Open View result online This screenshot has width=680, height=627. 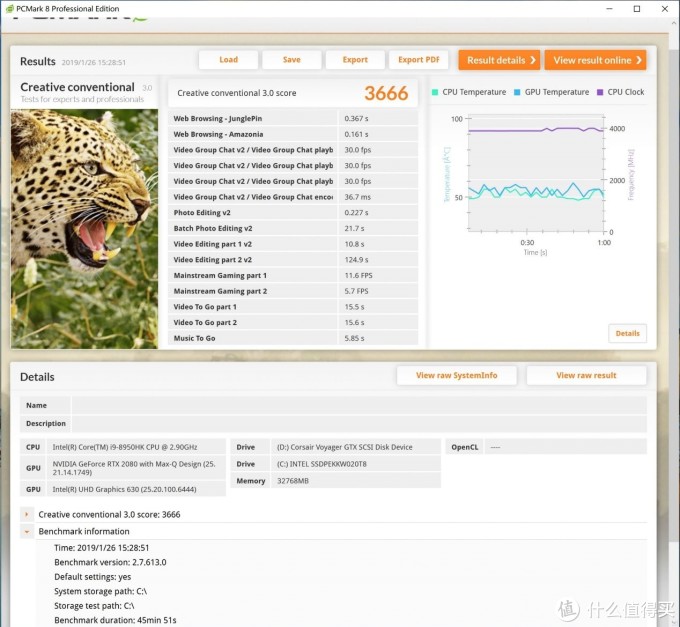595,60
